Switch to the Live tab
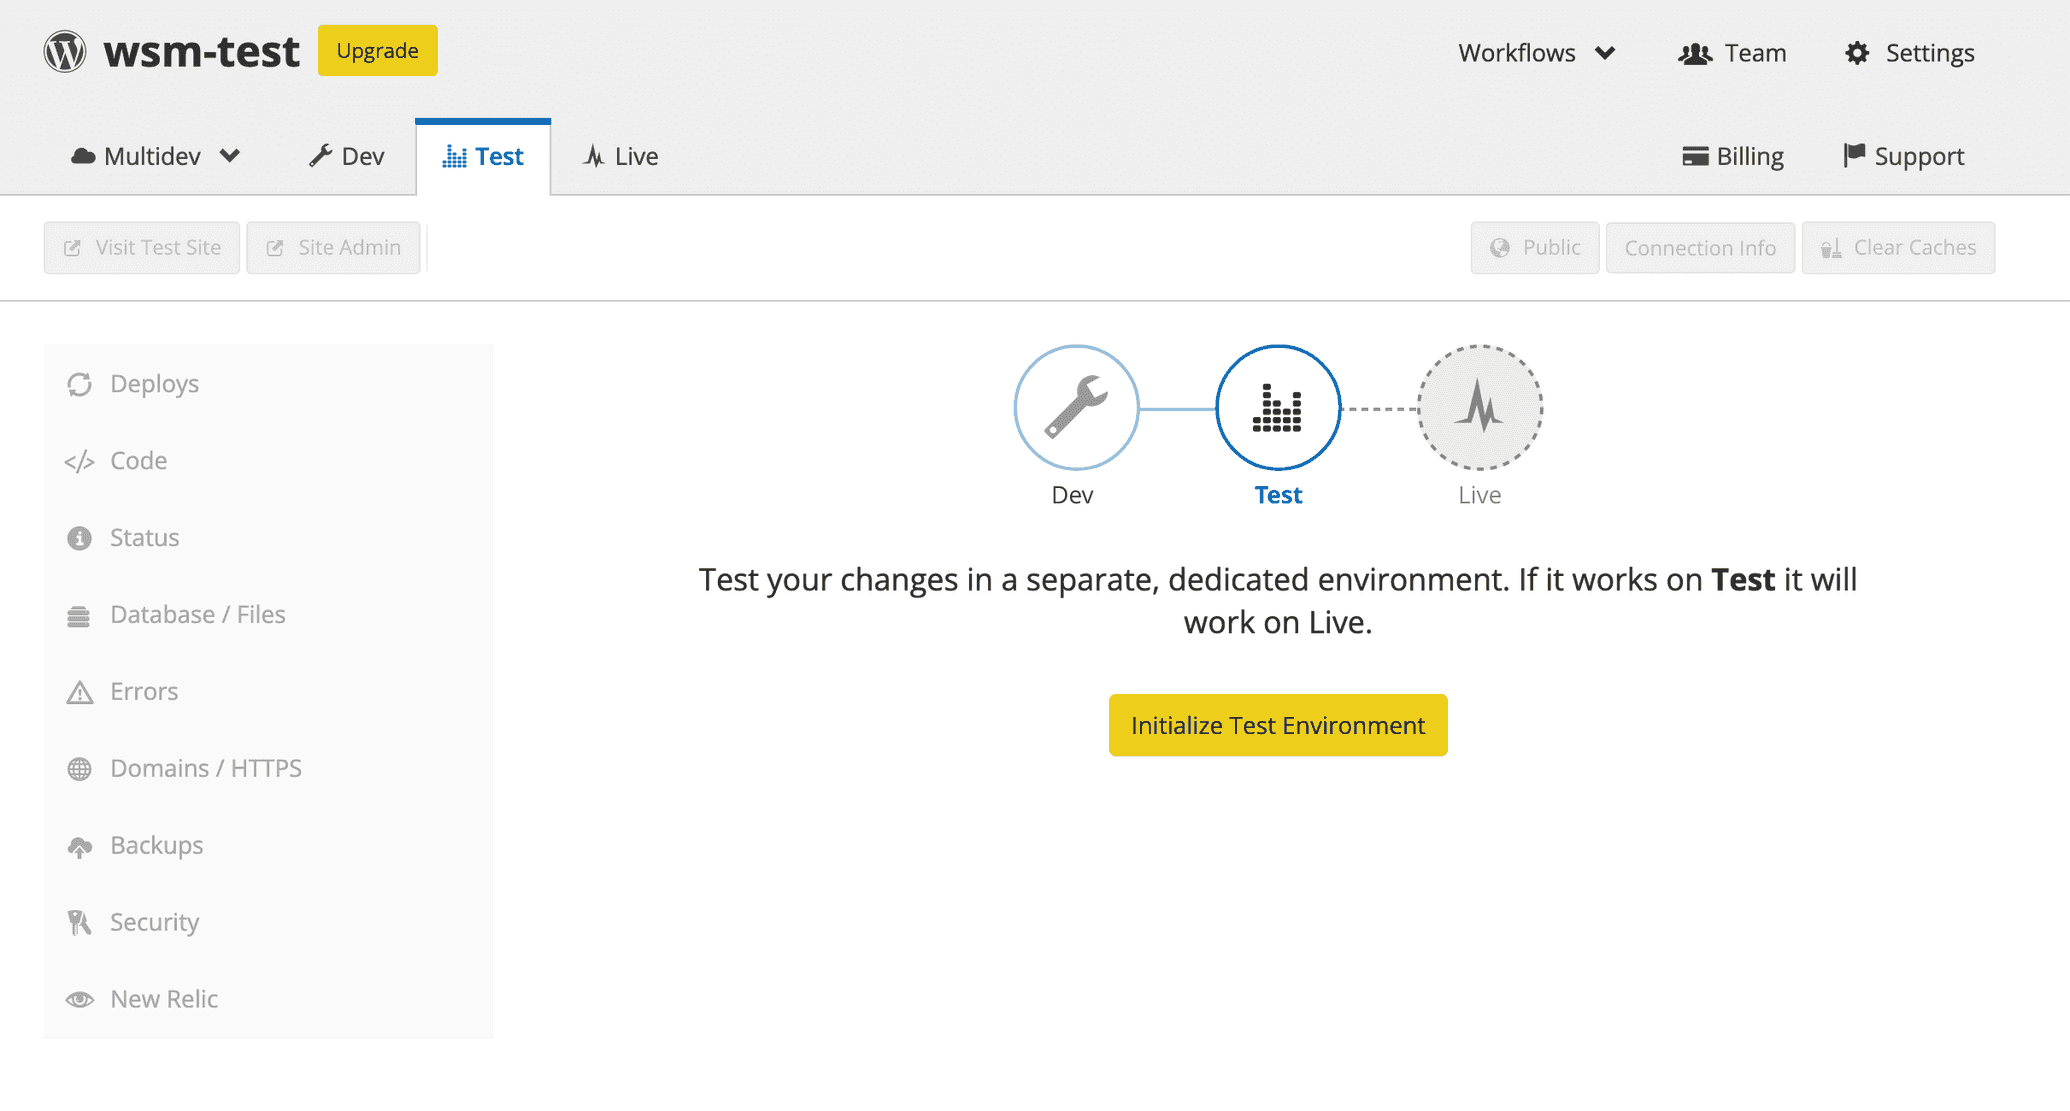The height and width of the screenshot is (1111, 2070). click(620, 156)
